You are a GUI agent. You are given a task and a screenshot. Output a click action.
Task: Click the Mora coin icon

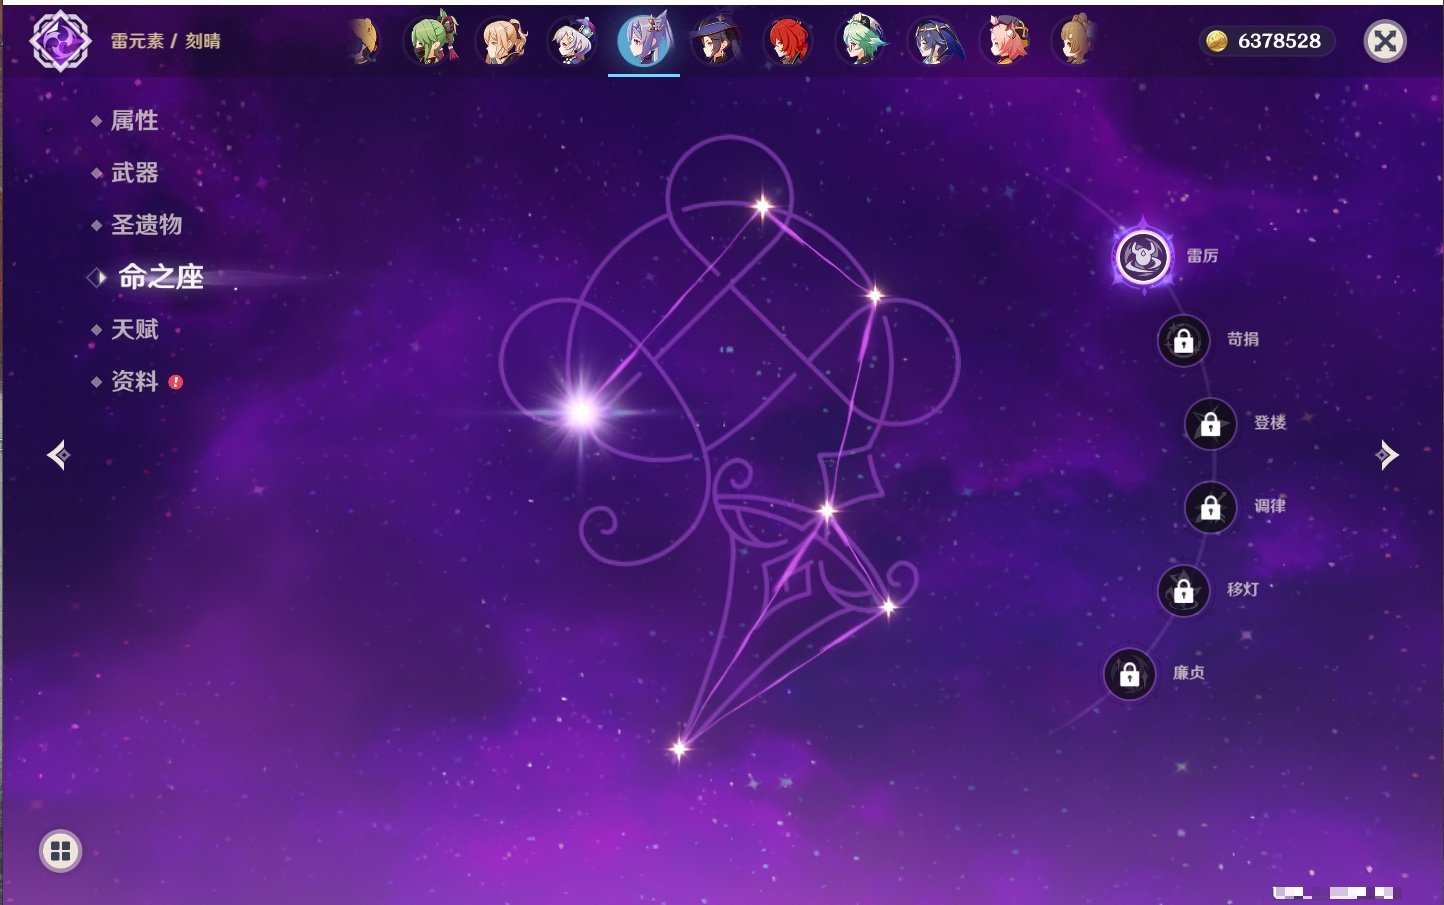tap(1216, 41)
